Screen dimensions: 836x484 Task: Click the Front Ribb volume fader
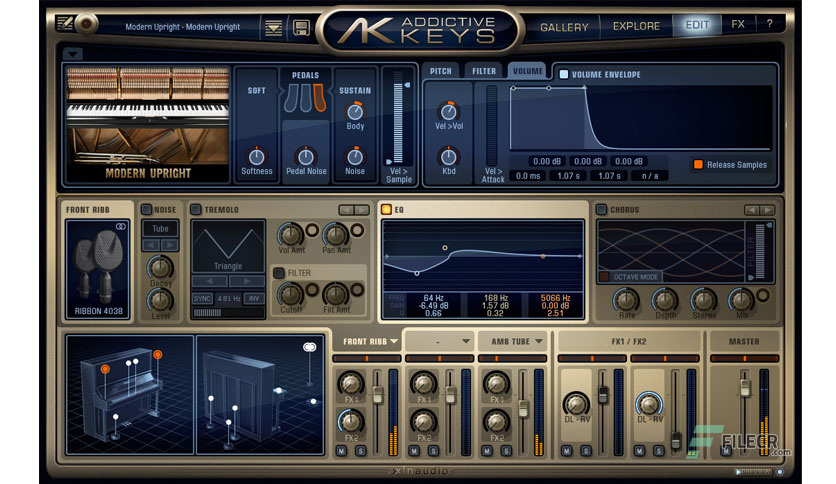coord(377,394)
